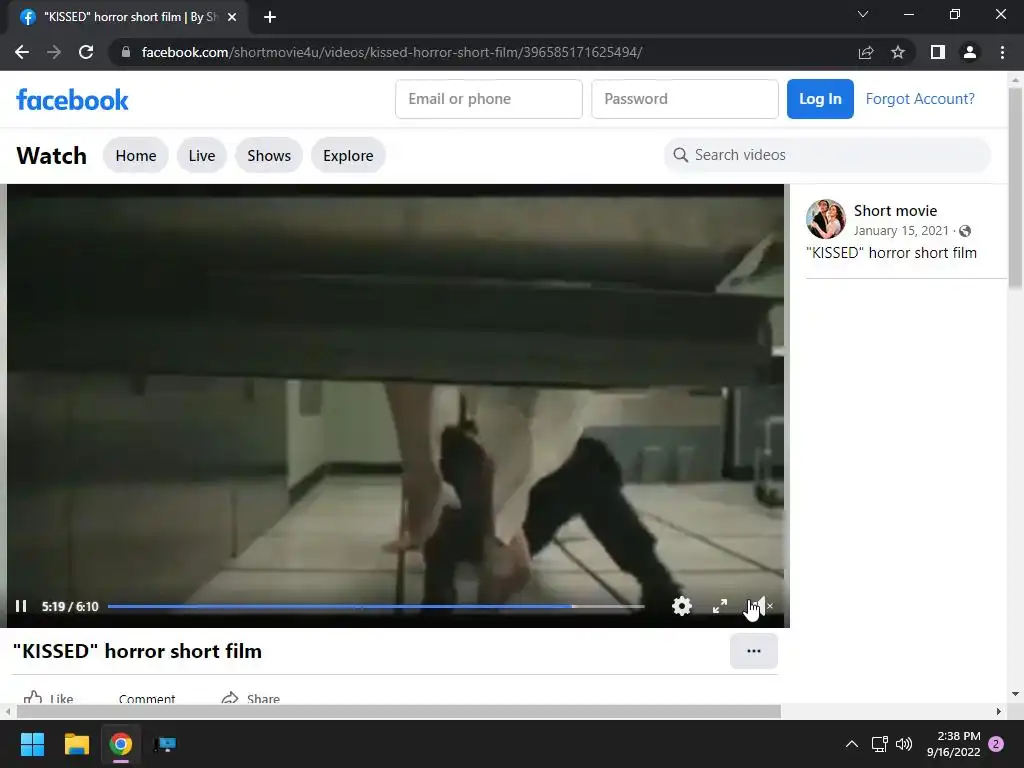Viewport: 1024px width, 768px height.
Task: Select the Explore tab
Action: 348,155
